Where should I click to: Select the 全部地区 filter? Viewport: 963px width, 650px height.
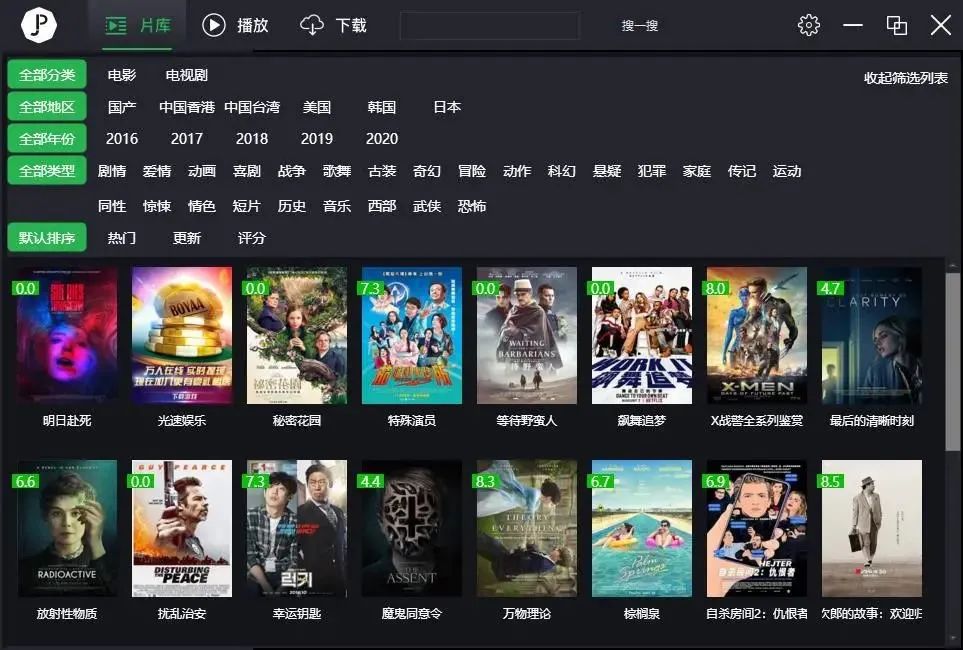pos(47,107)
